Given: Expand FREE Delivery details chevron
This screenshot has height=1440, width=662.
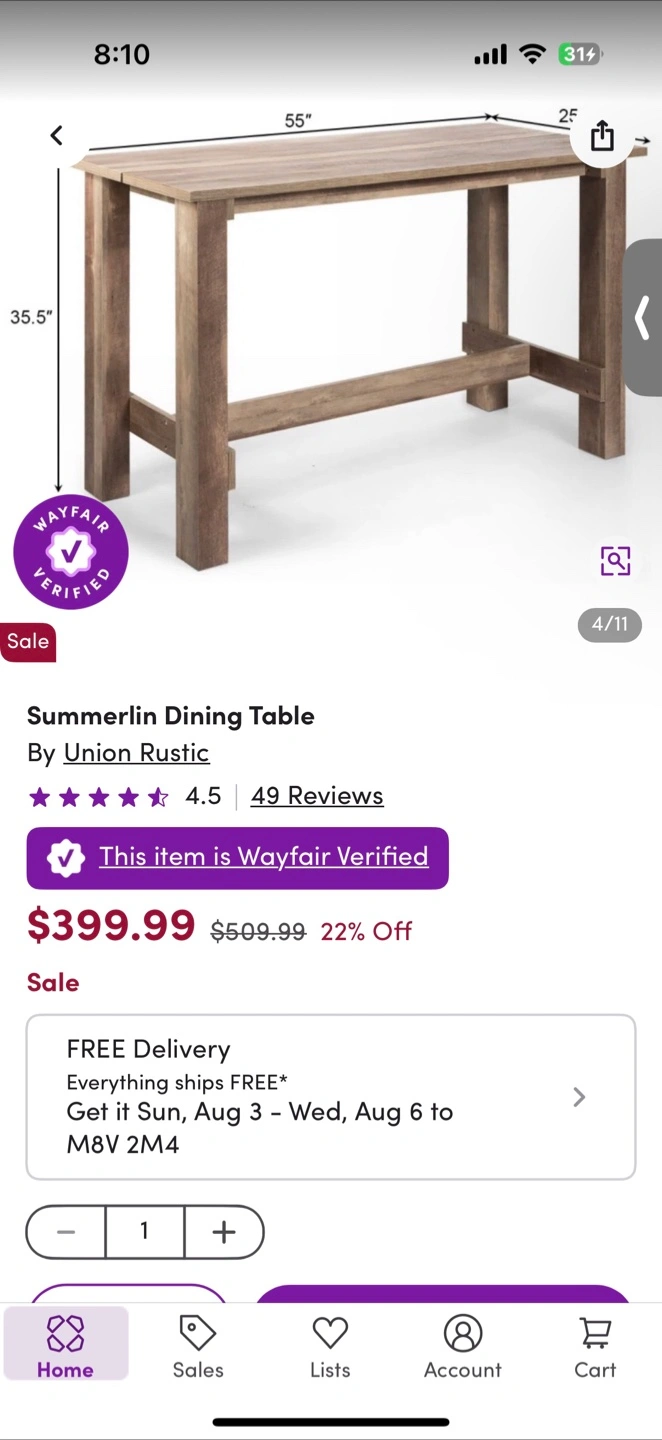Looking at the screenshot, I should [579, 1097].
